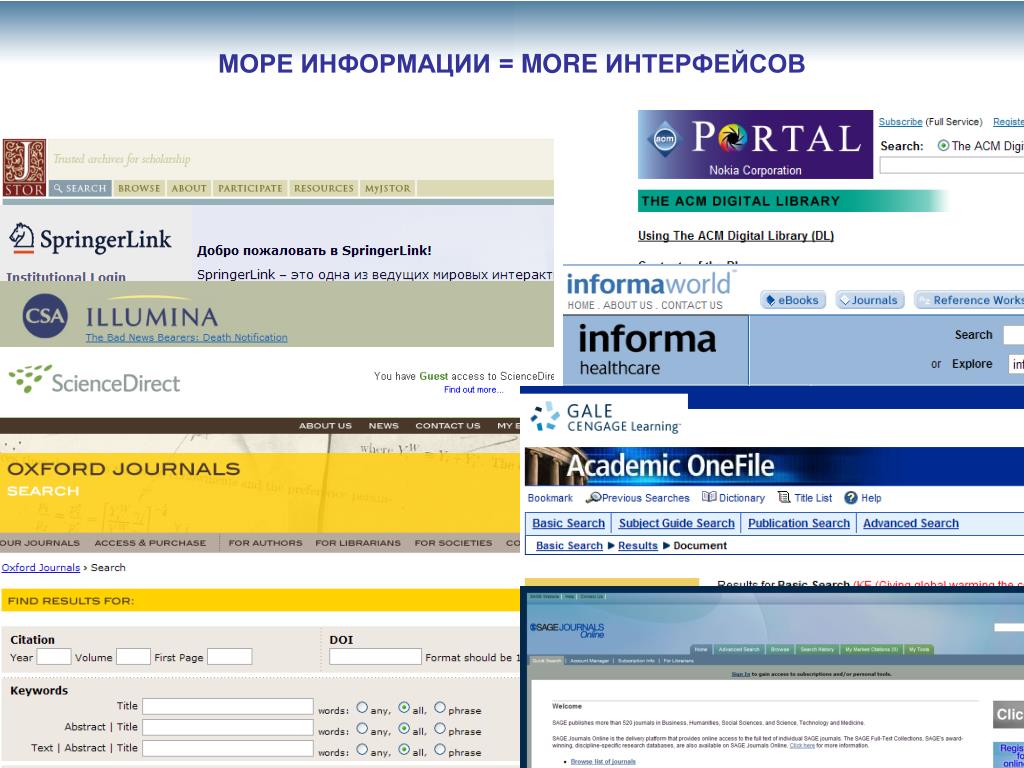Viewport: 1024px width, 768px height.
Task: Click the Reference Works button on informaworld
Action: point(969,300)
